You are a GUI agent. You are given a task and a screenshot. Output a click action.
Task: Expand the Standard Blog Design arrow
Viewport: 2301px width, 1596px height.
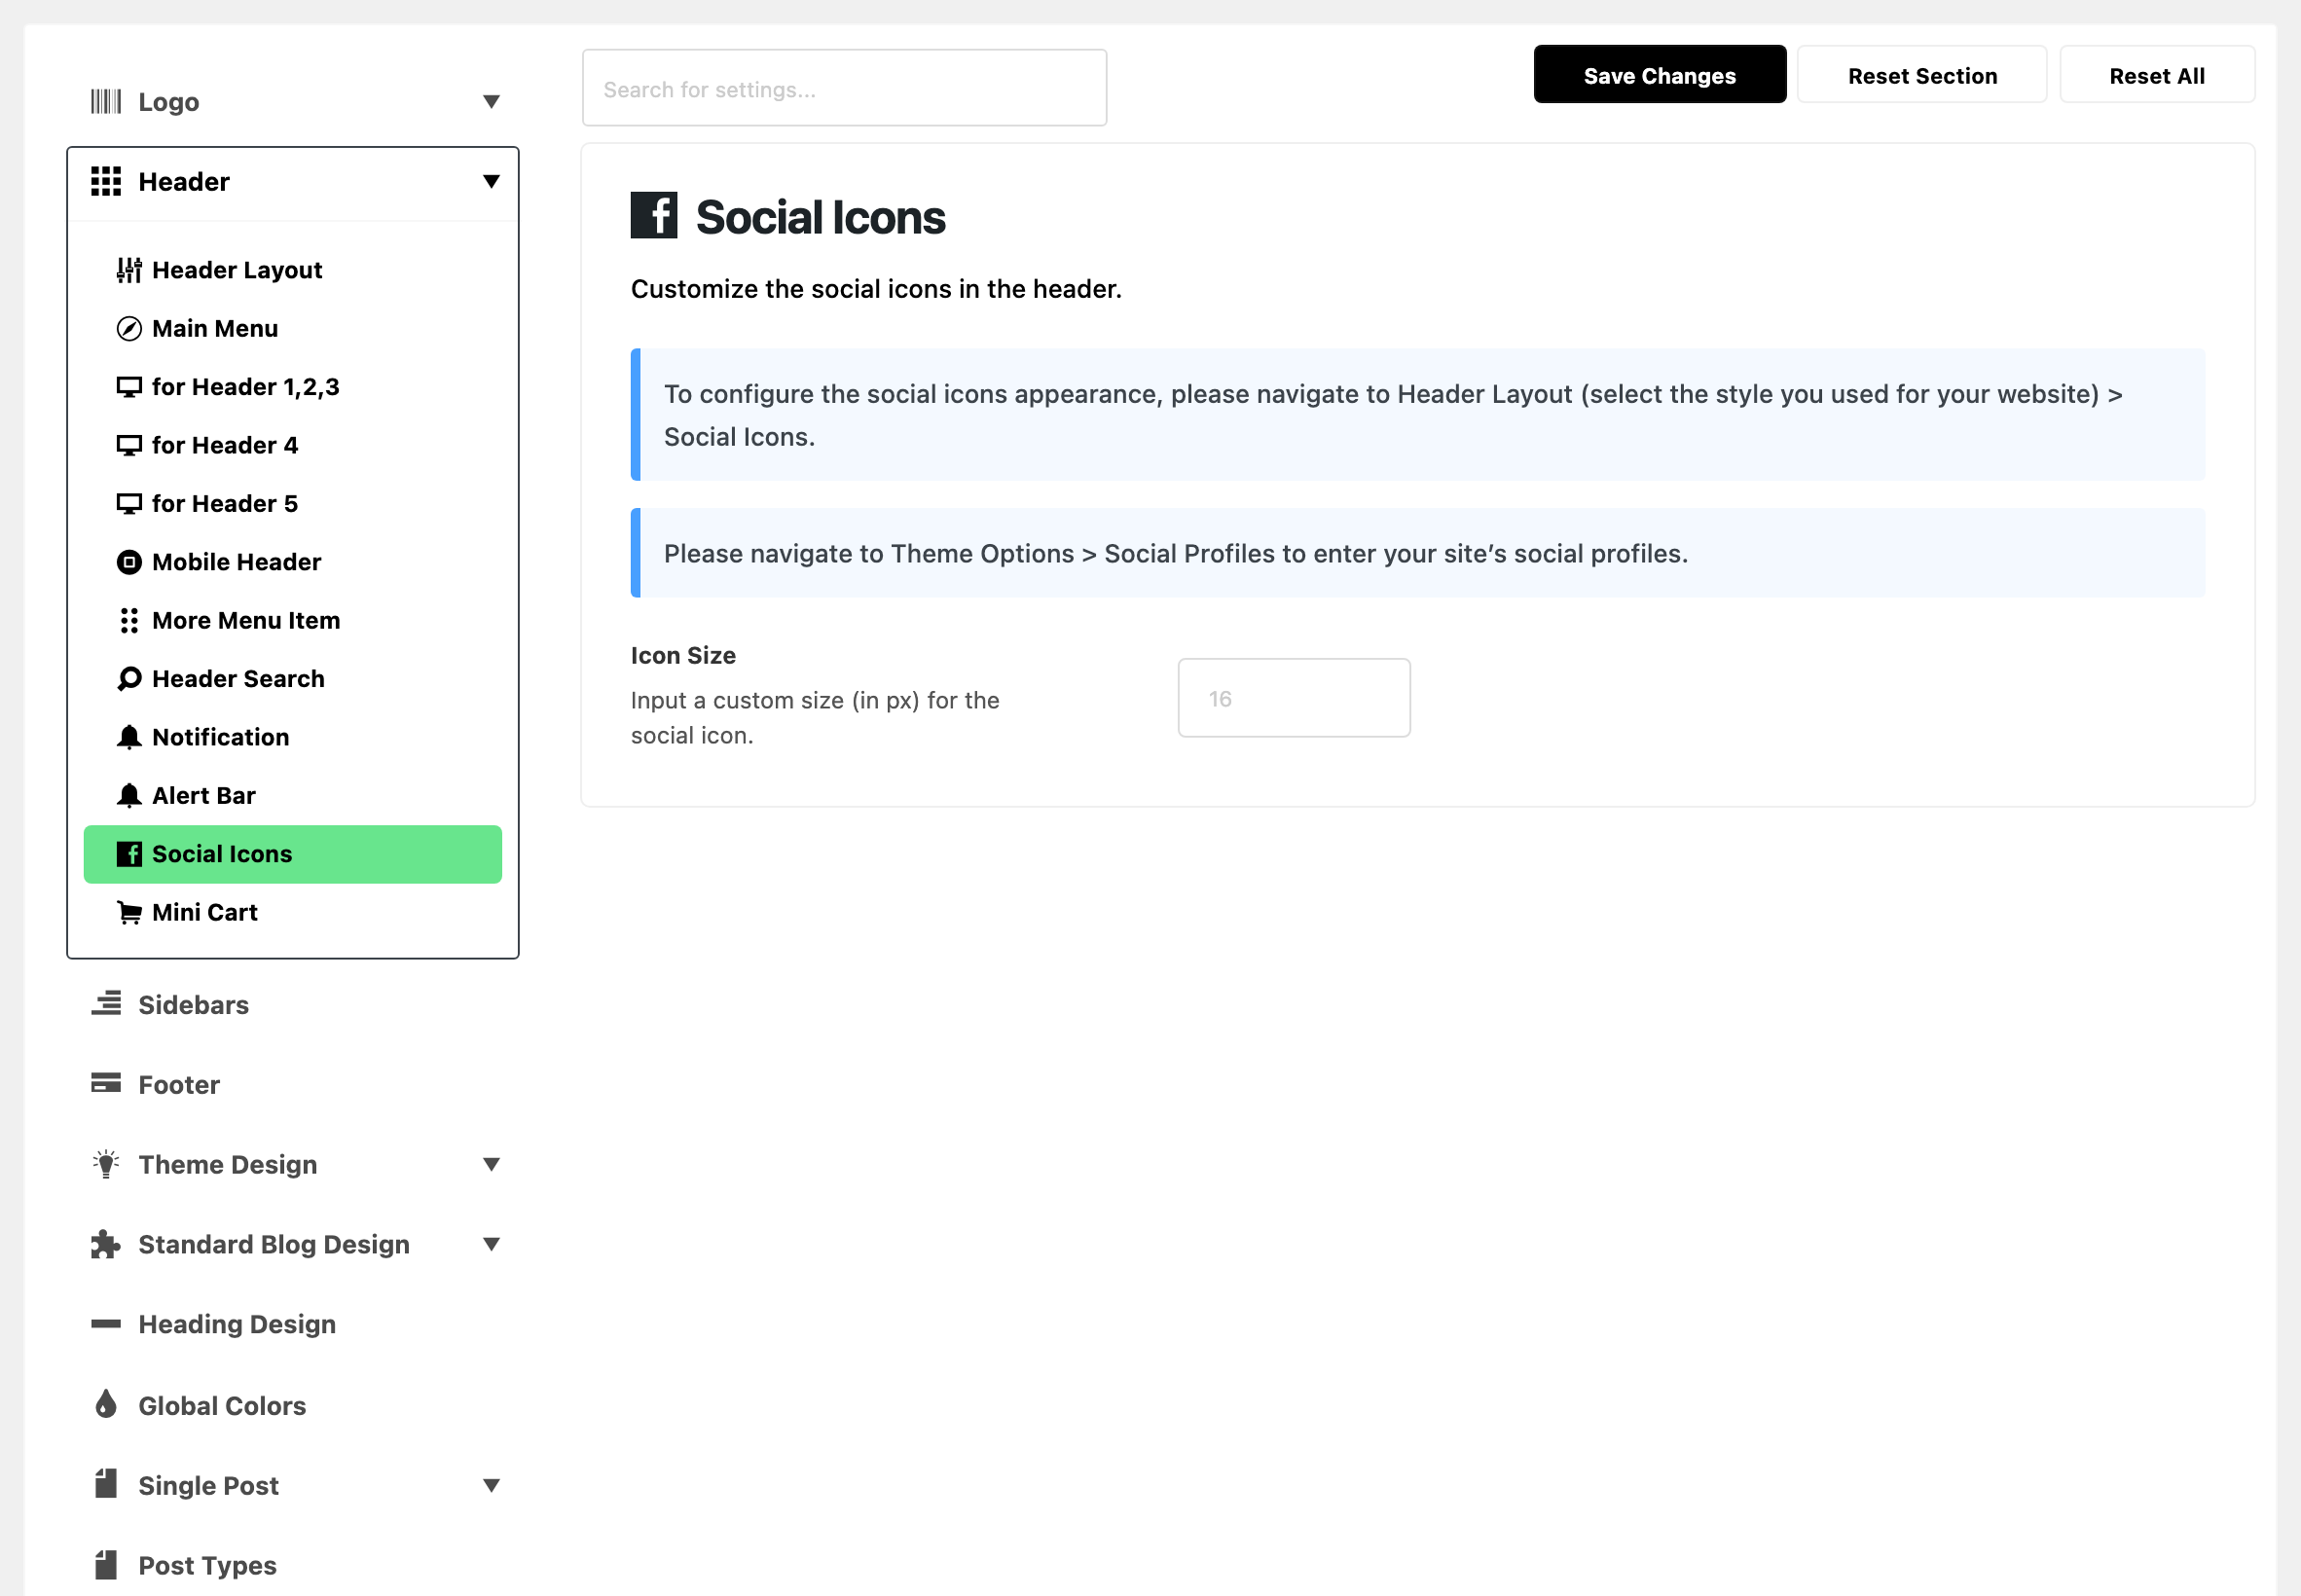tap(491, 1245)
